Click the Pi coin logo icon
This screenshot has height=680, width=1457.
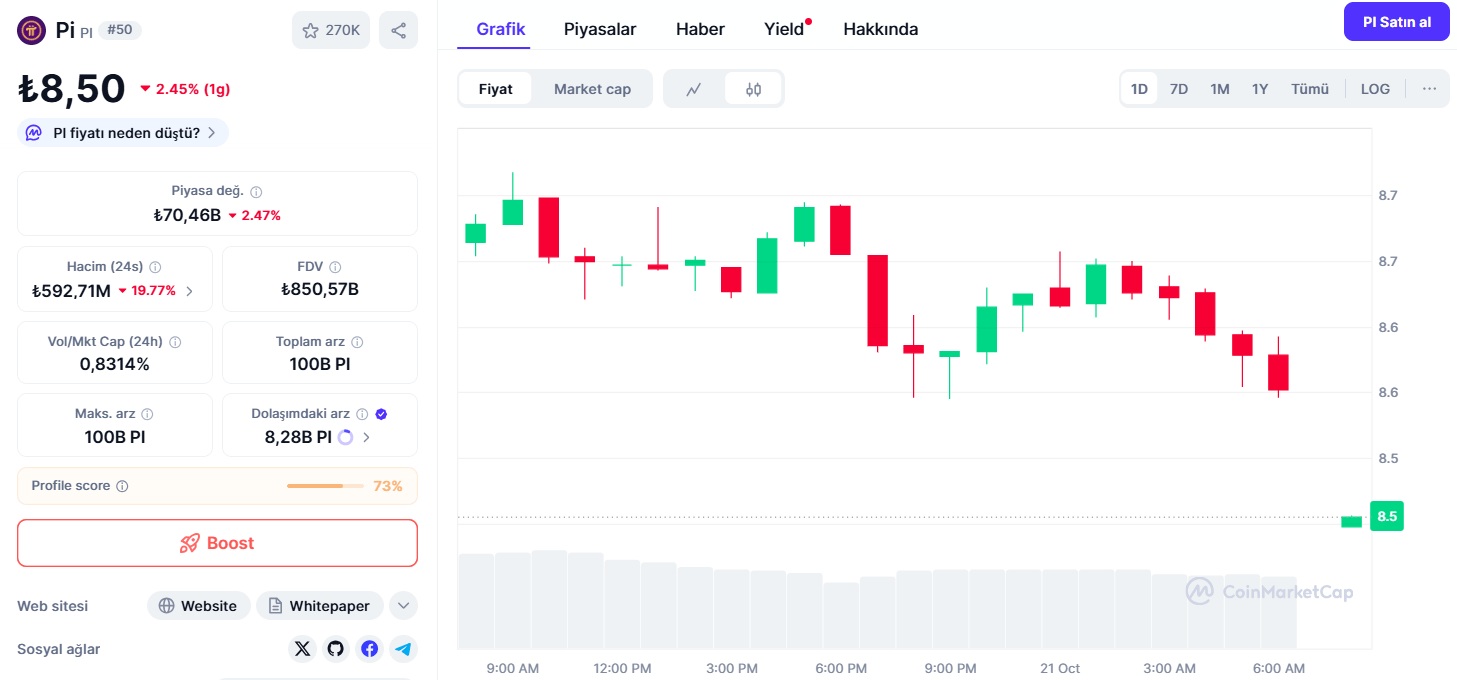click(x=32, y=30)
